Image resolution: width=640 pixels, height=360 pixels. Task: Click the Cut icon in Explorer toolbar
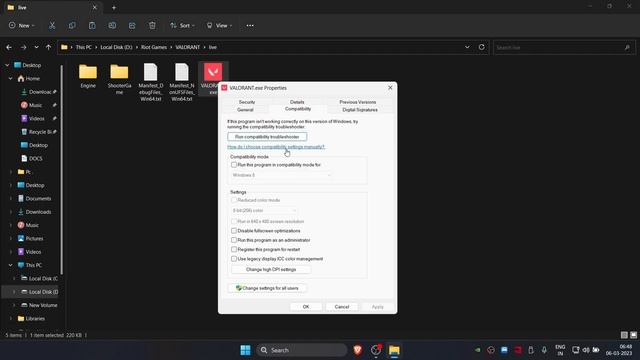point(52,25)
